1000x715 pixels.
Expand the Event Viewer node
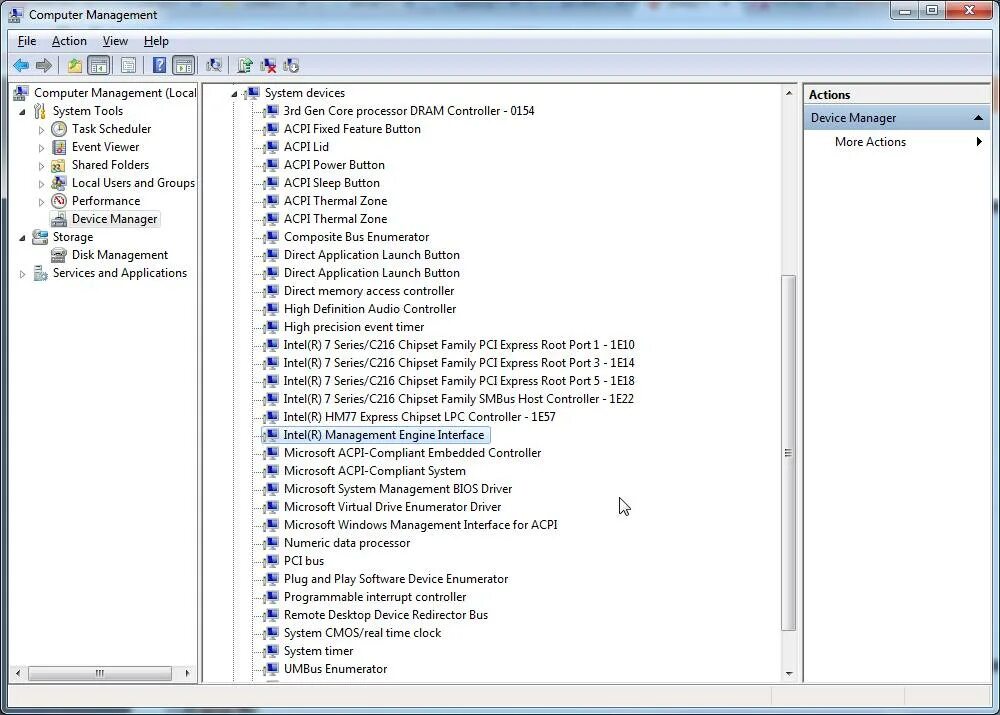pos(41,147)
